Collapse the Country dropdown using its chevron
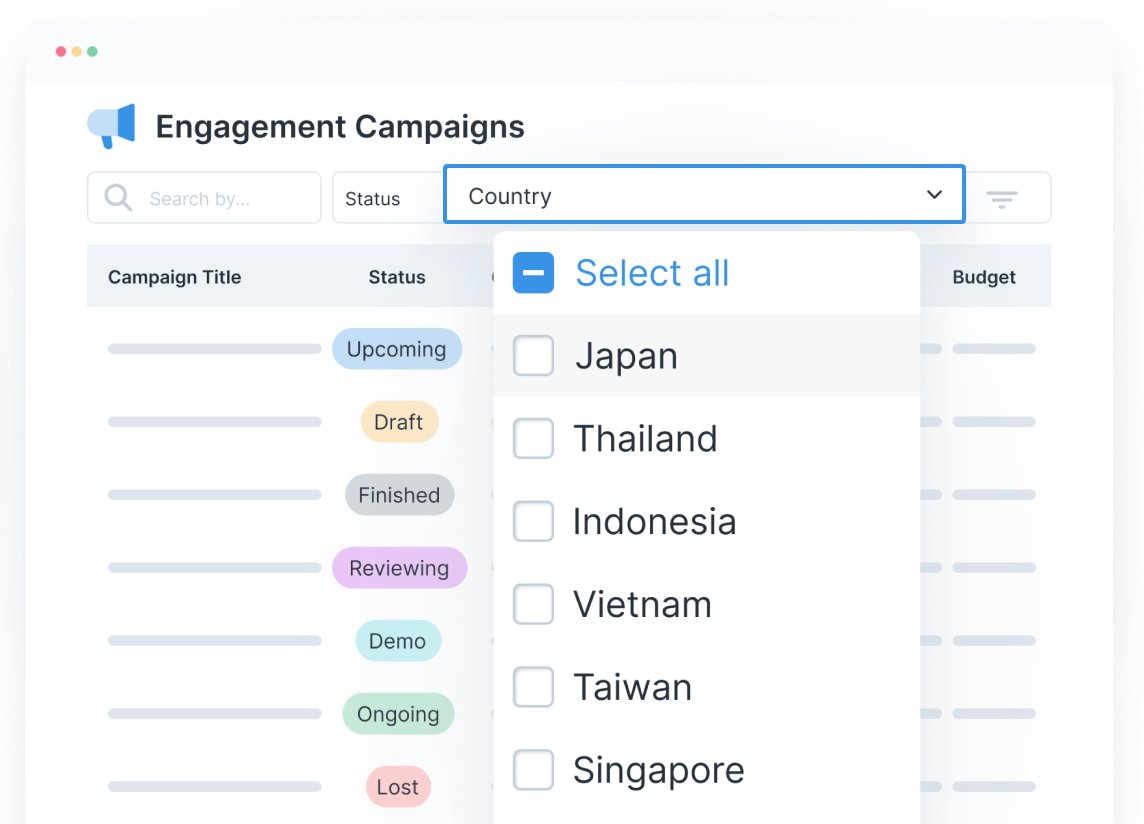1144x824 pixels. (933, 195)
